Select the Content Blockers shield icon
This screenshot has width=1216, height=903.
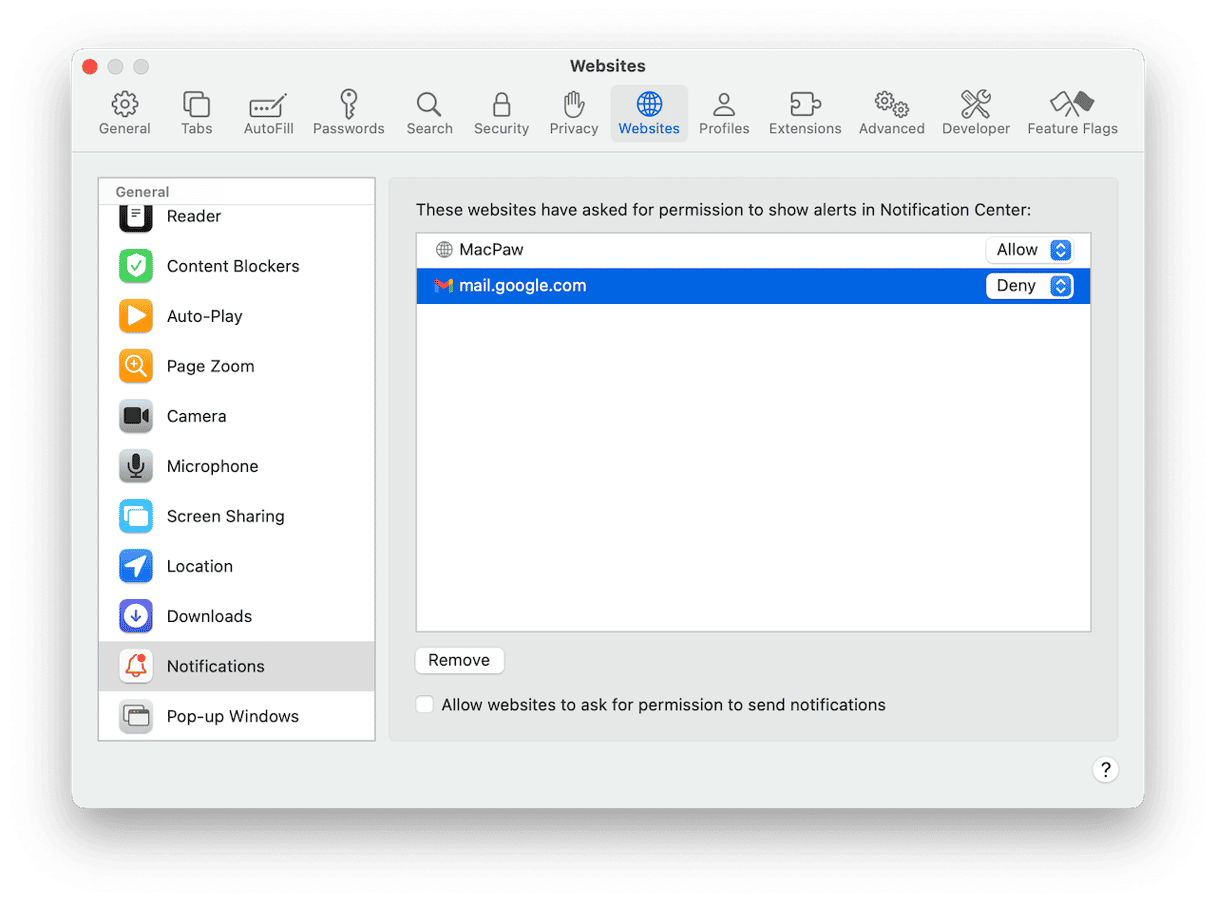tap(136, 266)
